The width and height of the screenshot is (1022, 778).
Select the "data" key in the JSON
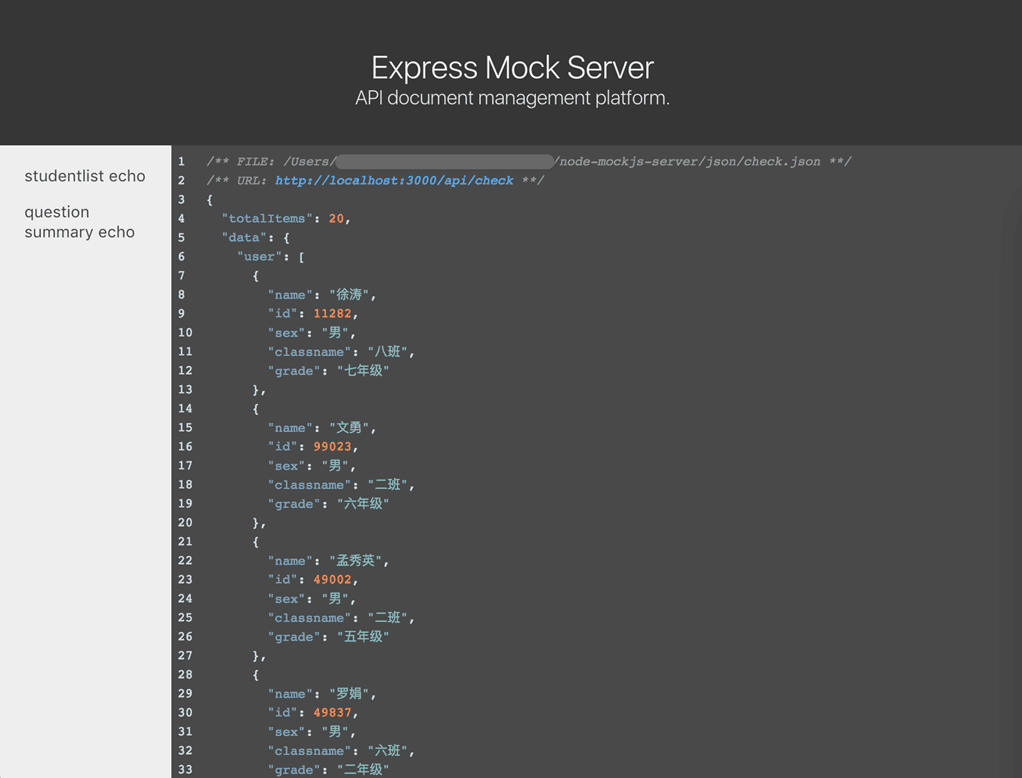[245, 238]
